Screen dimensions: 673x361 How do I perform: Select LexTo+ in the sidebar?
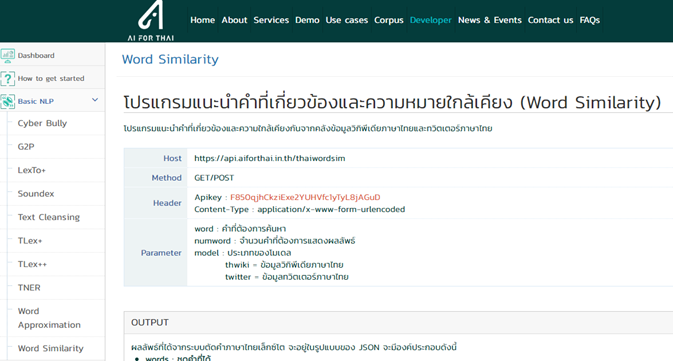[31, 170]
